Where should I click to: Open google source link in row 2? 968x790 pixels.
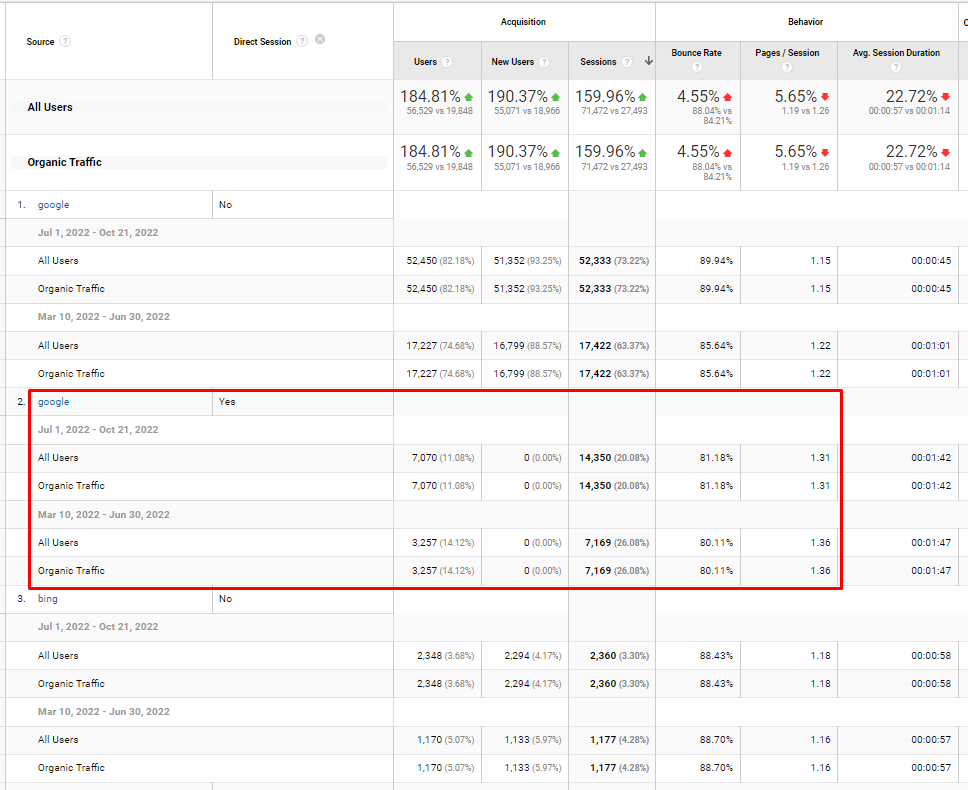click(54, 401)
